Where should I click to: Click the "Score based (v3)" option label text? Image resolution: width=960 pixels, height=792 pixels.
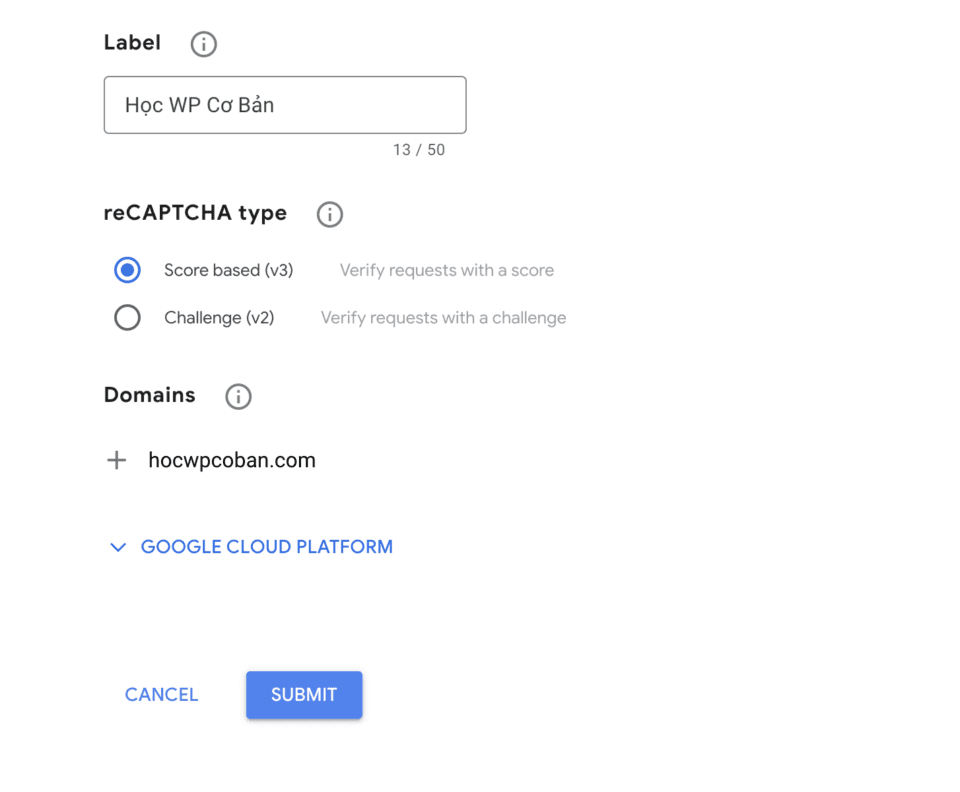[x=228, y=270]
